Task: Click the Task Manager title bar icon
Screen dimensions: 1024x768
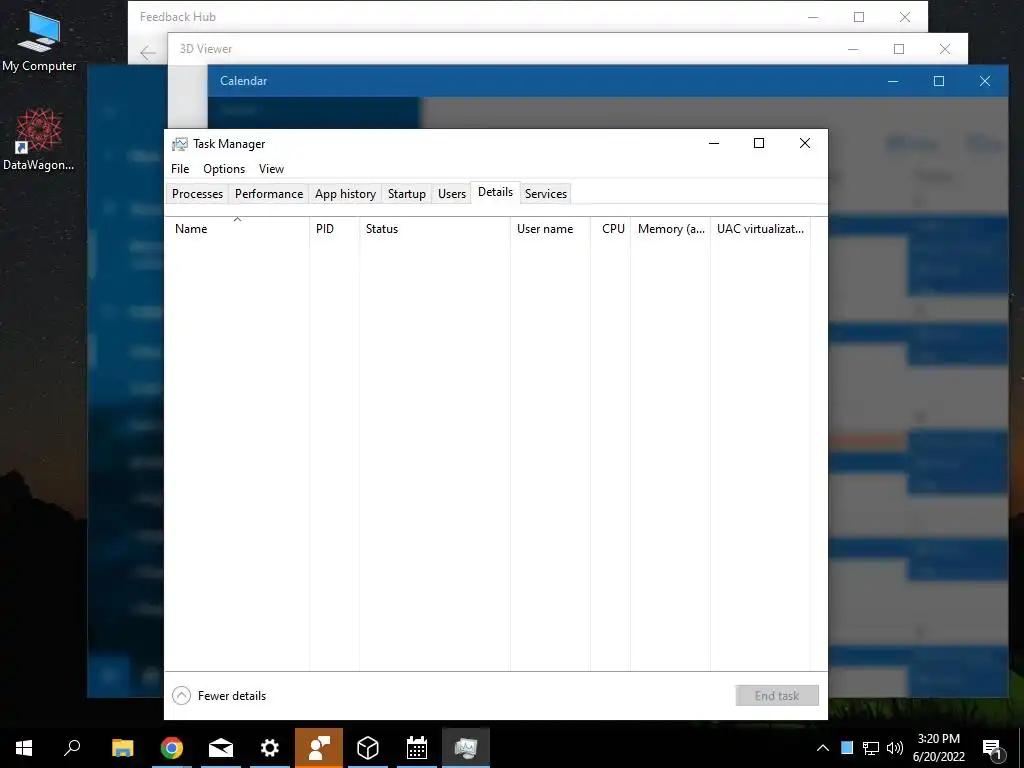Action: pyautogui.click(x=180, y=144)
